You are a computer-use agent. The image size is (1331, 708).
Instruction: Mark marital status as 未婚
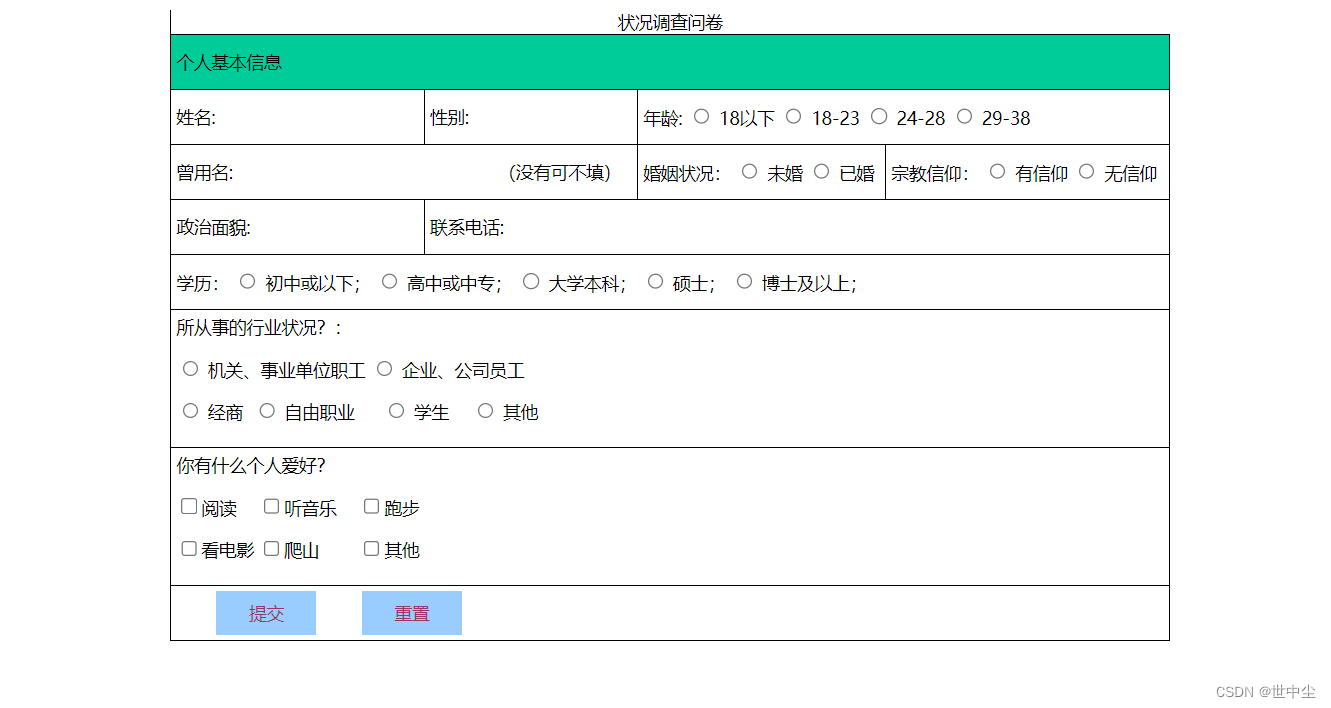[749, 171]
